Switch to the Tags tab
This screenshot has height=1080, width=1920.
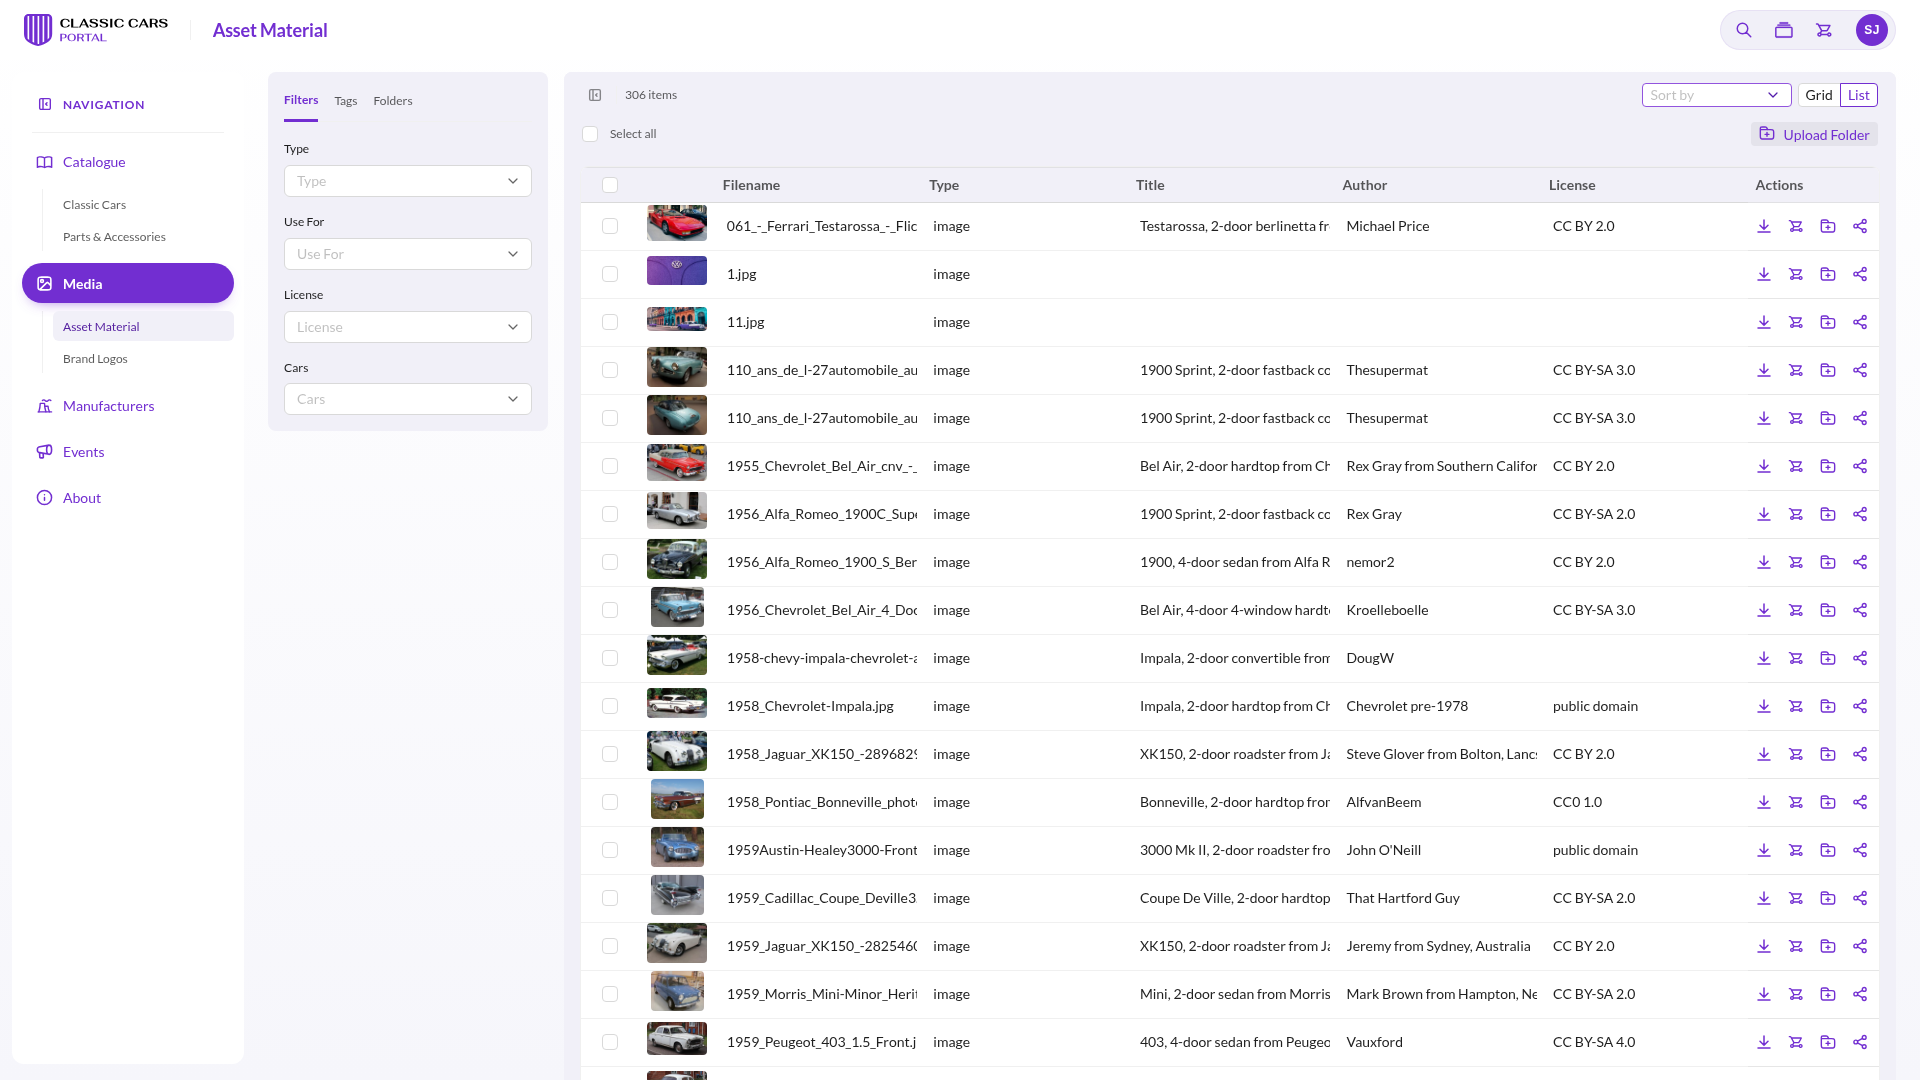pyautogui.click(x=346, y=101)
